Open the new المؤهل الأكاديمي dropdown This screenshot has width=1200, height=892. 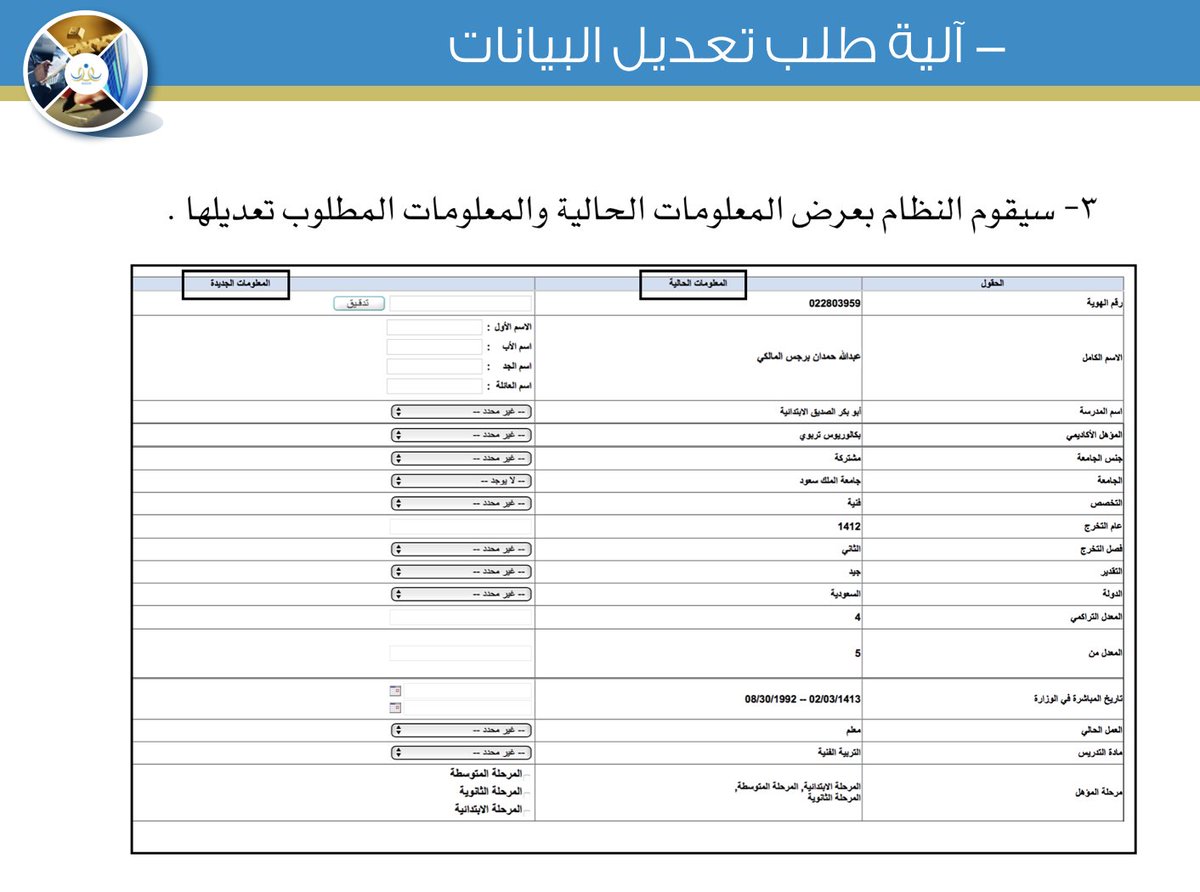click(461, 435)
